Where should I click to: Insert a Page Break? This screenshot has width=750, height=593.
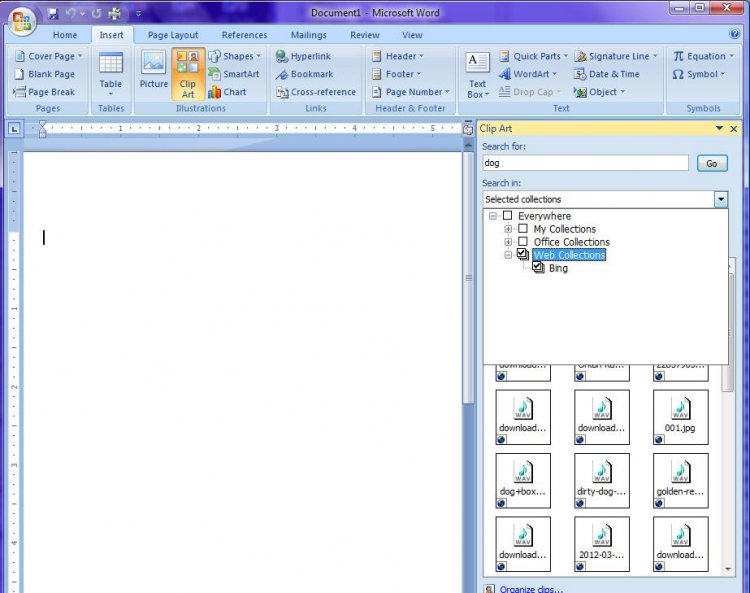coord(45,92)
